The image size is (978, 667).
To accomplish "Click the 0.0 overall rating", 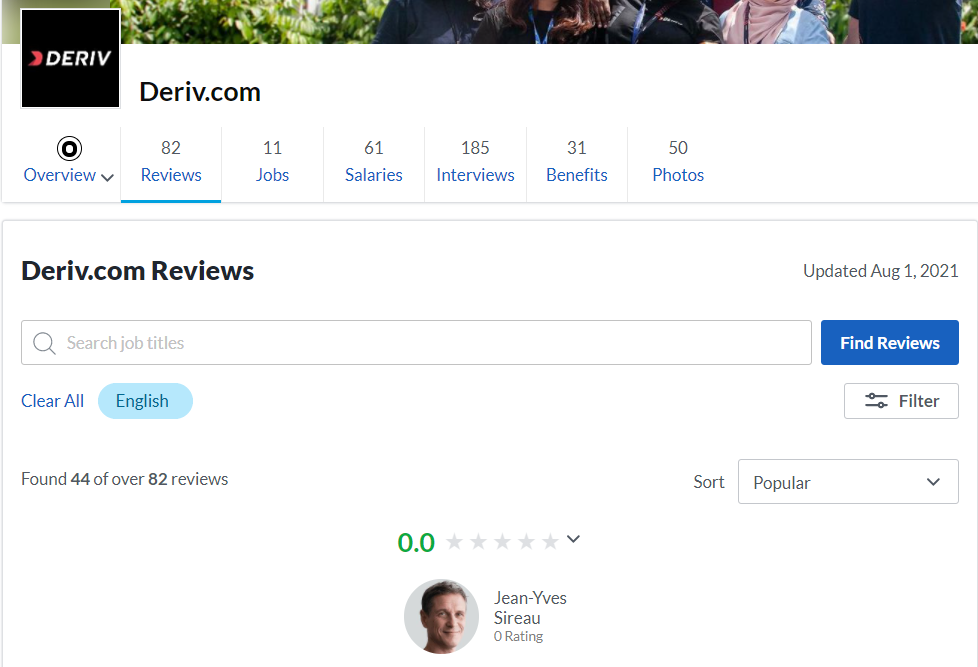I will [416, 542].
